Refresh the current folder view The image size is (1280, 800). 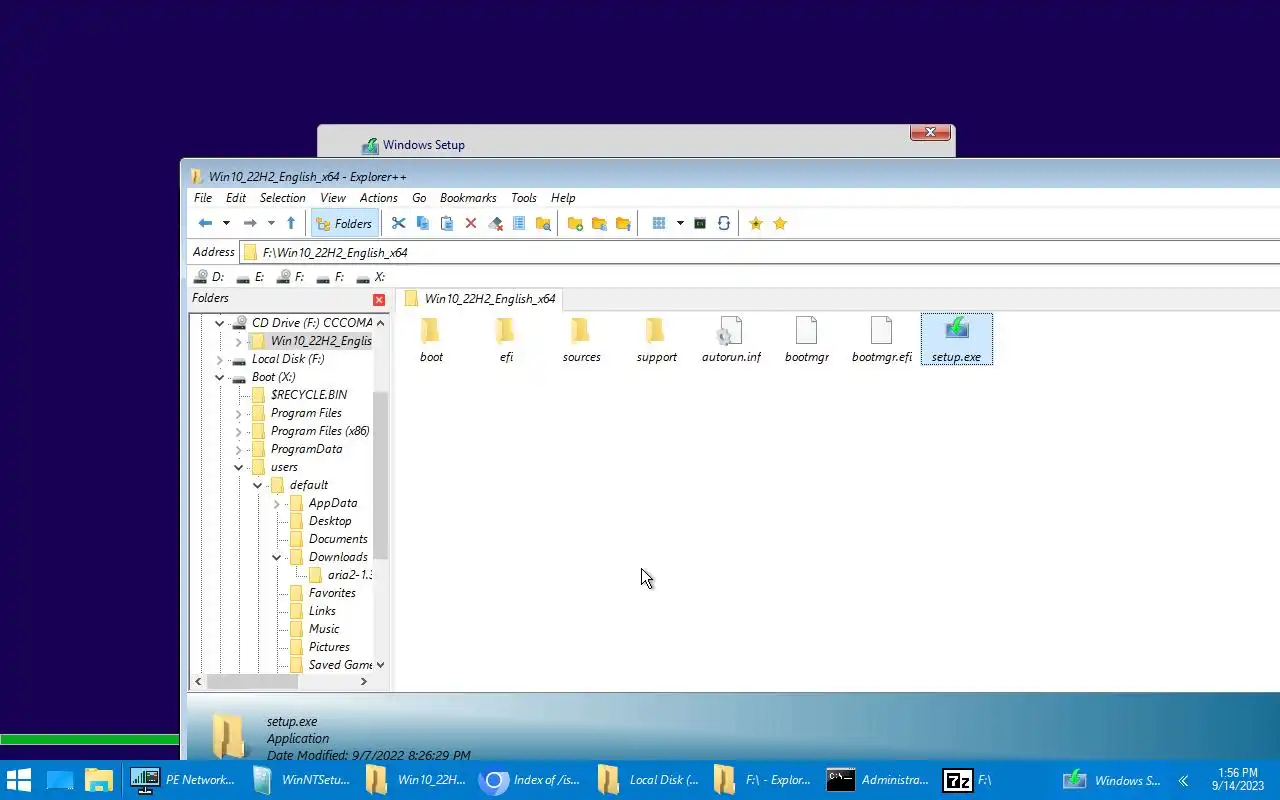click(x=724, y=223)
